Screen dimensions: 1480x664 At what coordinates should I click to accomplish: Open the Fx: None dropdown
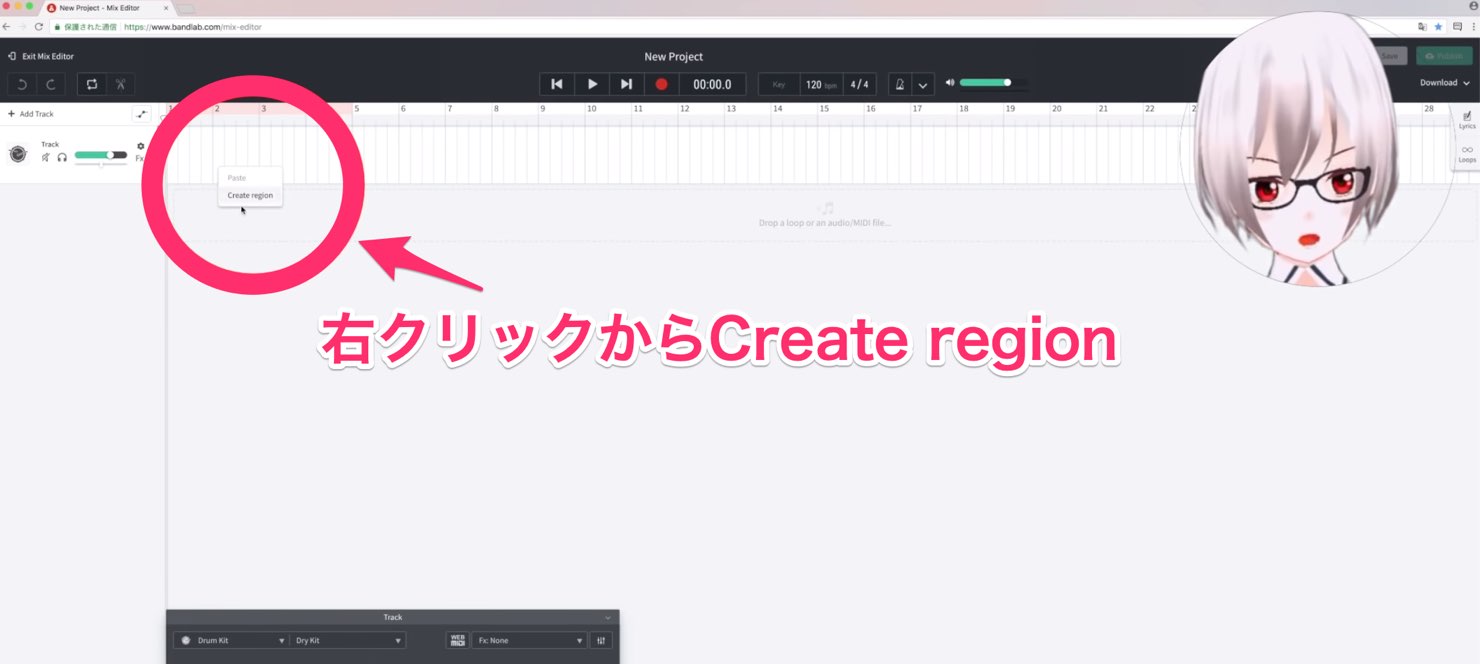[x=529, y=640]
